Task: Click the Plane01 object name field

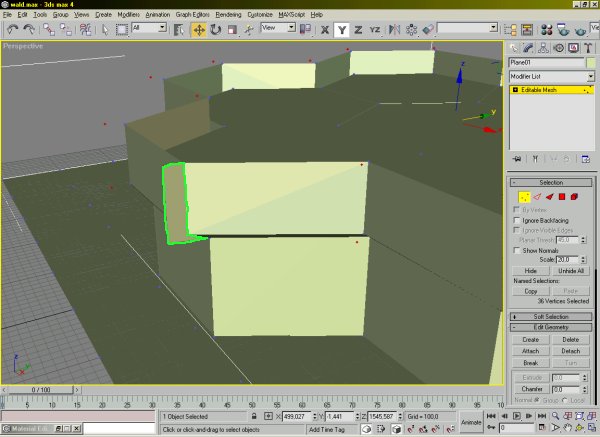Action: [545, 64]
